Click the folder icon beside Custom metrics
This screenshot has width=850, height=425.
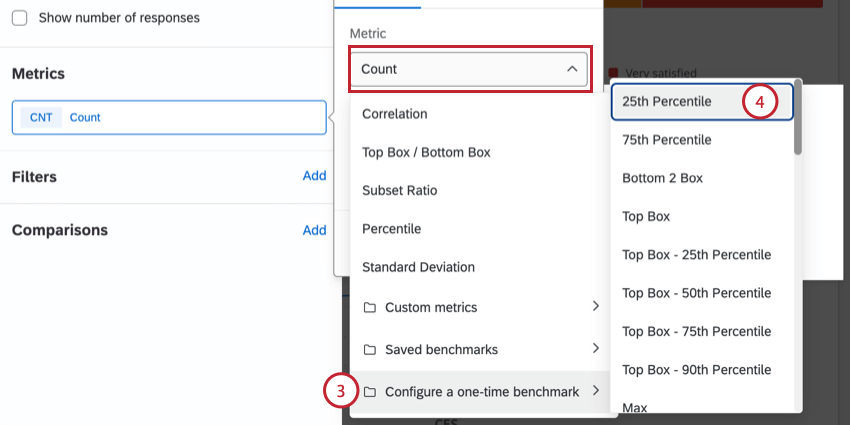click(369, 307)
